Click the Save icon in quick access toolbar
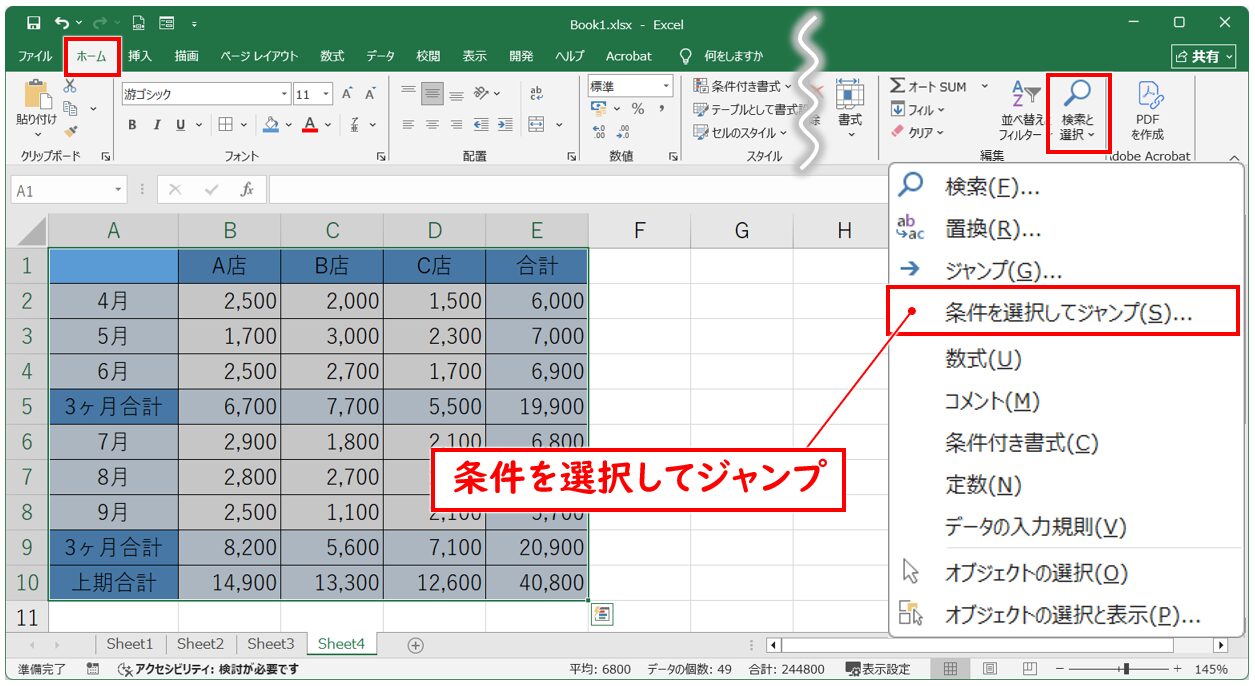 (x=34, y=23)
